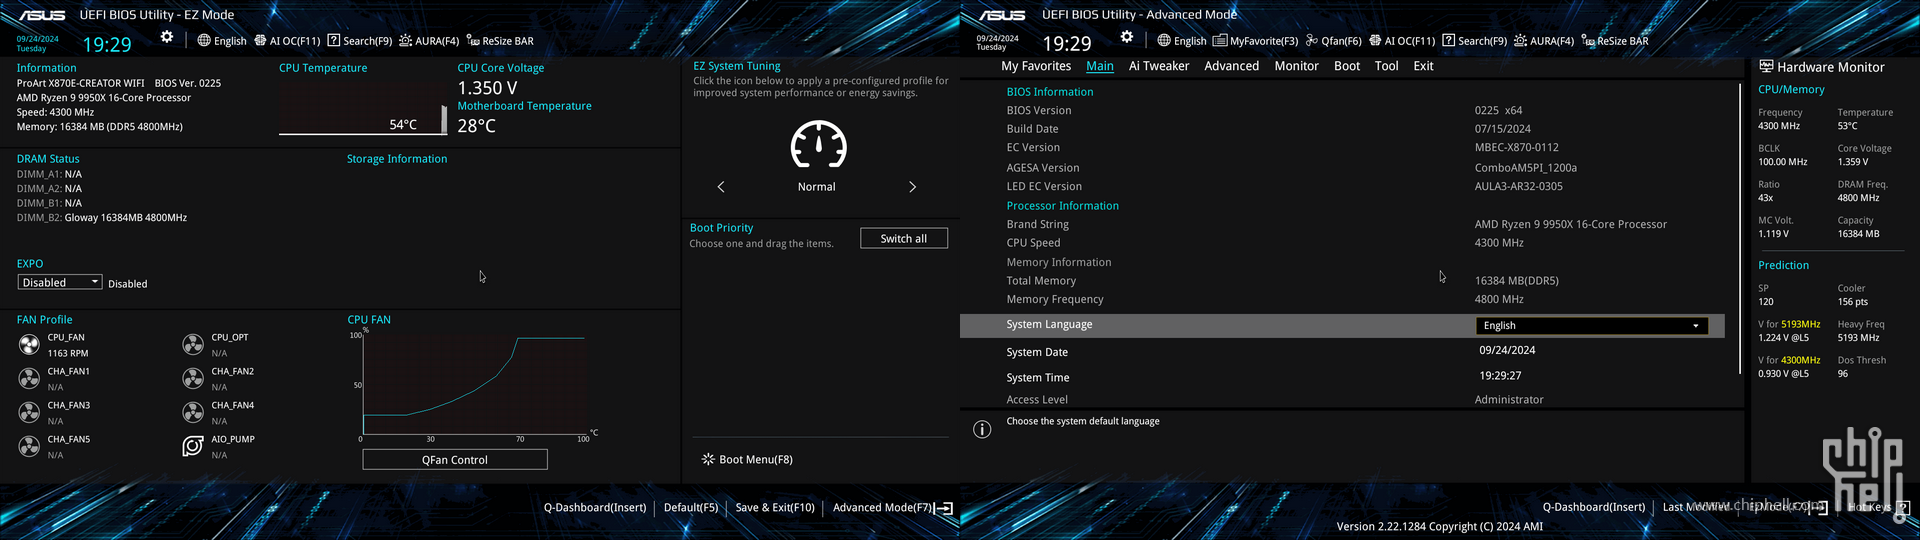Click the Memory Frequency 4800 MHz value
Viewport: 1920px width, 540px height.
(x=1499, y=300)
